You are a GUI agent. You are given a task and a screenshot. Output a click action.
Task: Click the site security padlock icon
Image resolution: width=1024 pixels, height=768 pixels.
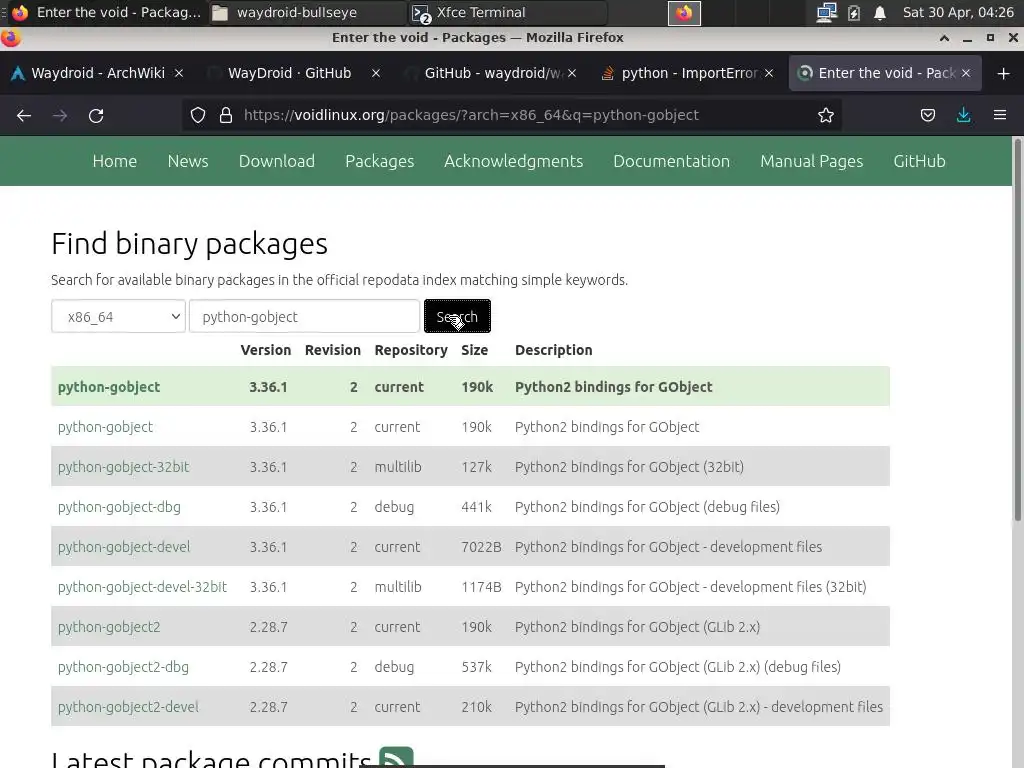(226, 116)
